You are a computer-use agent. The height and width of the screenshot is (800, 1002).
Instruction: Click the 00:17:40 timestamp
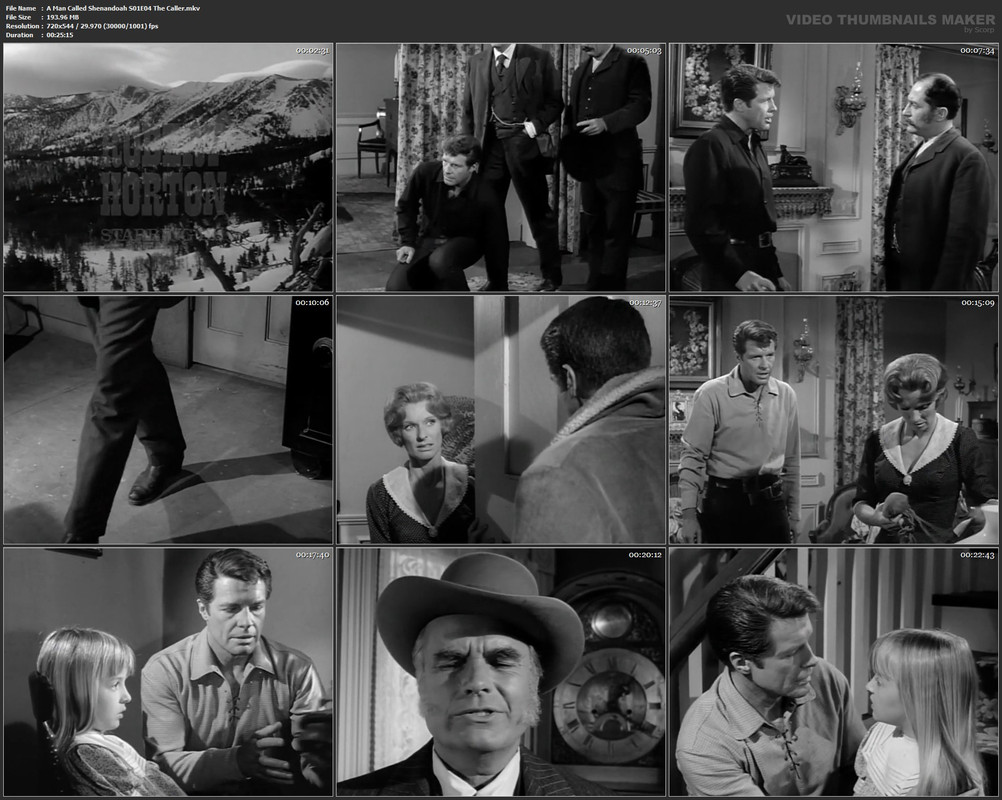tap(312, 555)
